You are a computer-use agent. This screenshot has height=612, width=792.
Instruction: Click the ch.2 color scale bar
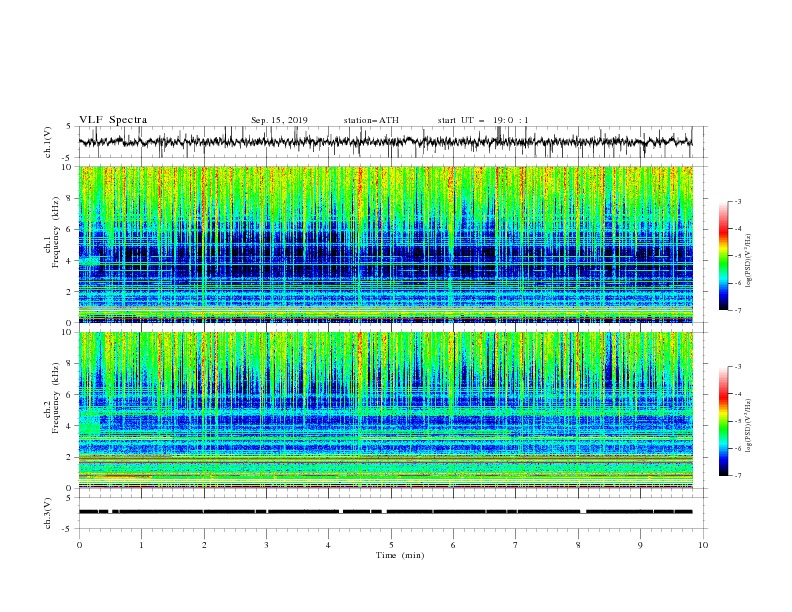coord(724,421)
